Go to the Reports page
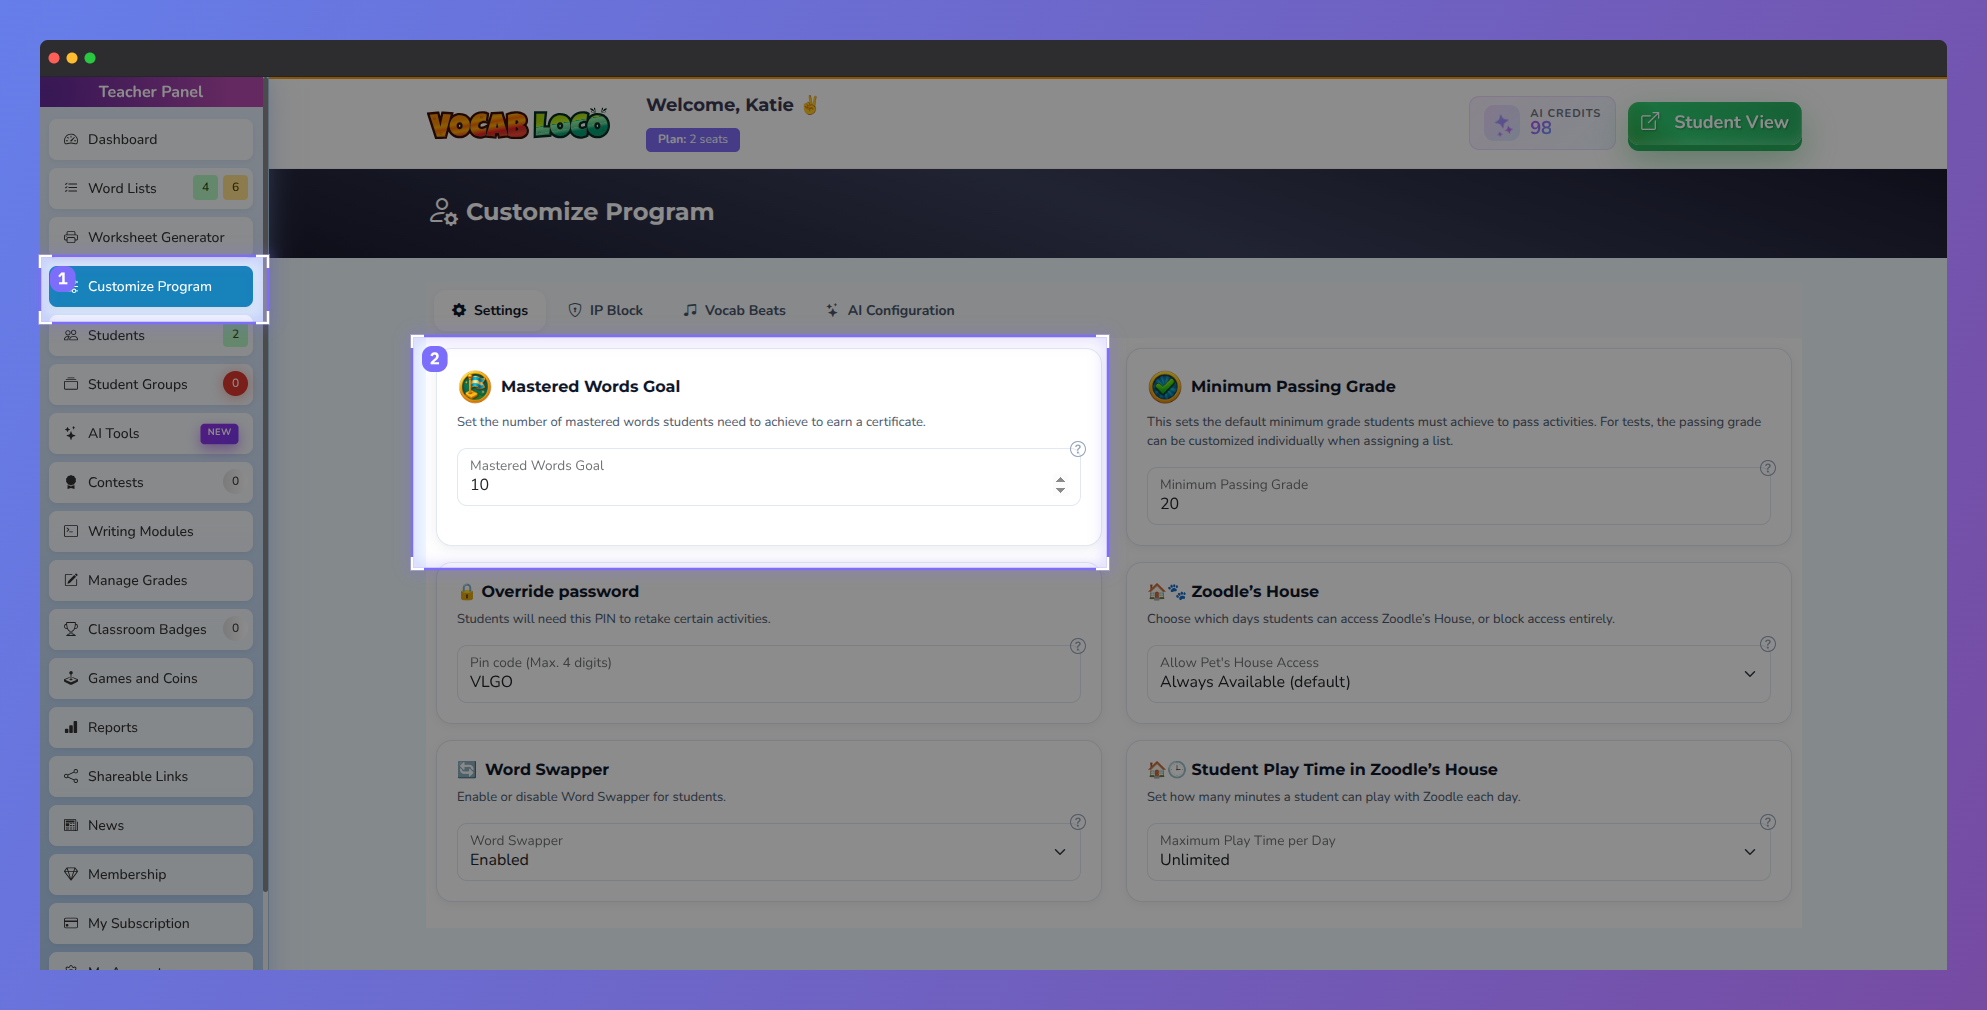The image size is (1987, 1010). (151, 727)
